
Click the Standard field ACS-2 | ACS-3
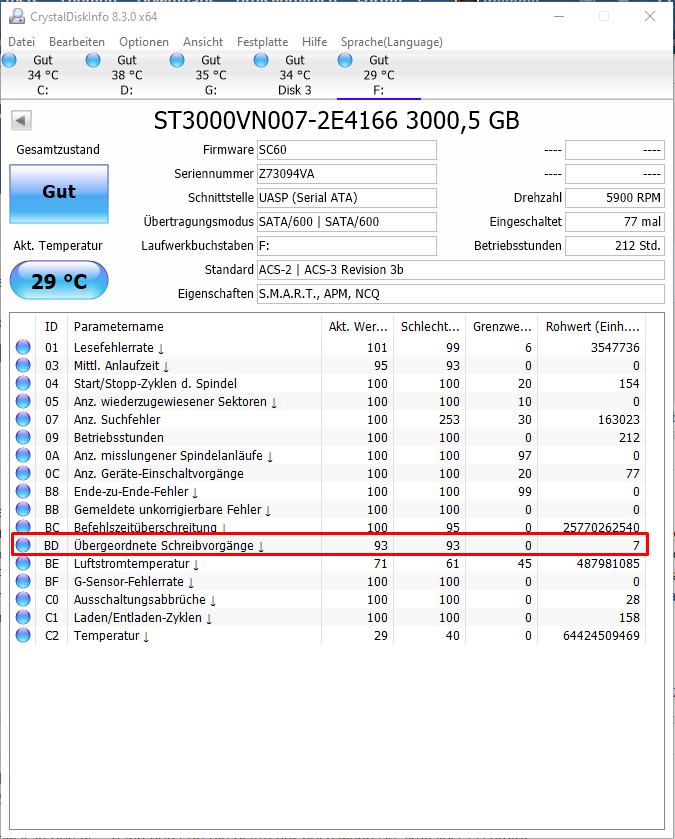461,270
